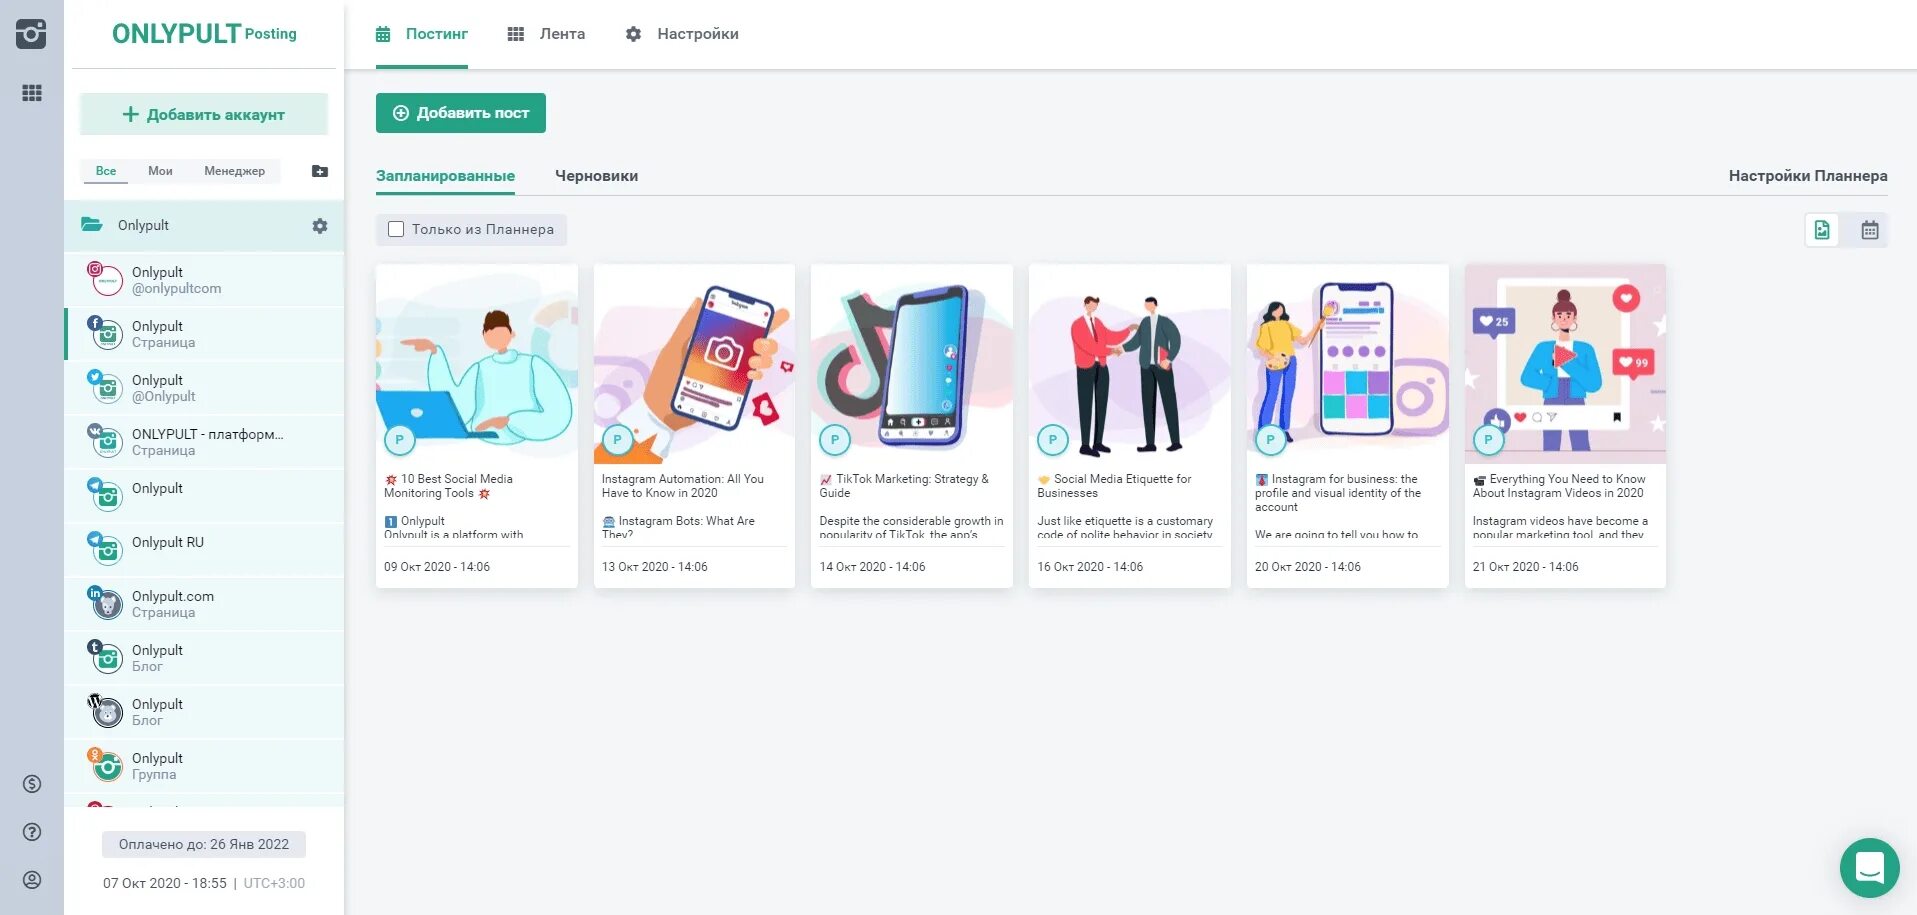Viewport: 1917px width, 915px height.
Task: Click the 07 Окт 2020 - 18:55 timestamp
Action: tap(165, 883)
